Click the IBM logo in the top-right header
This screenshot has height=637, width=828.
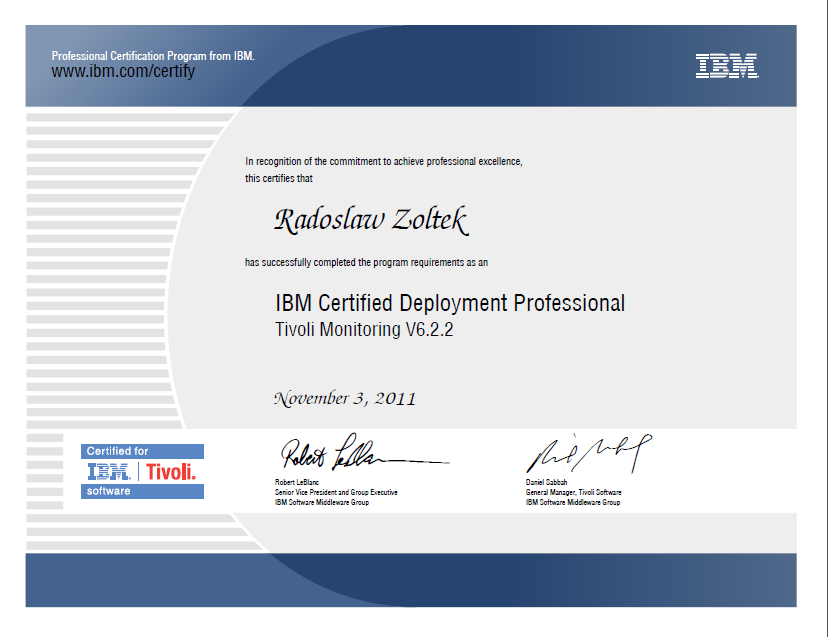click(x=726, y=66)
